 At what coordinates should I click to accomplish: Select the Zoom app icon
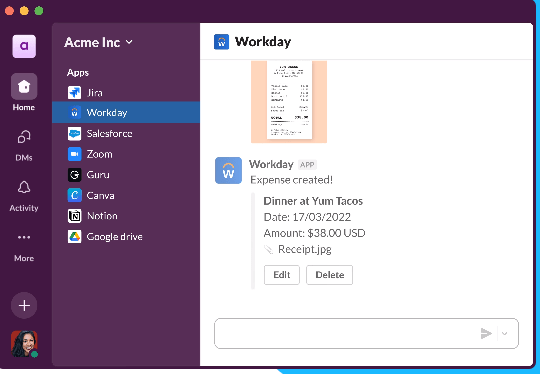[x=74, y=154]
